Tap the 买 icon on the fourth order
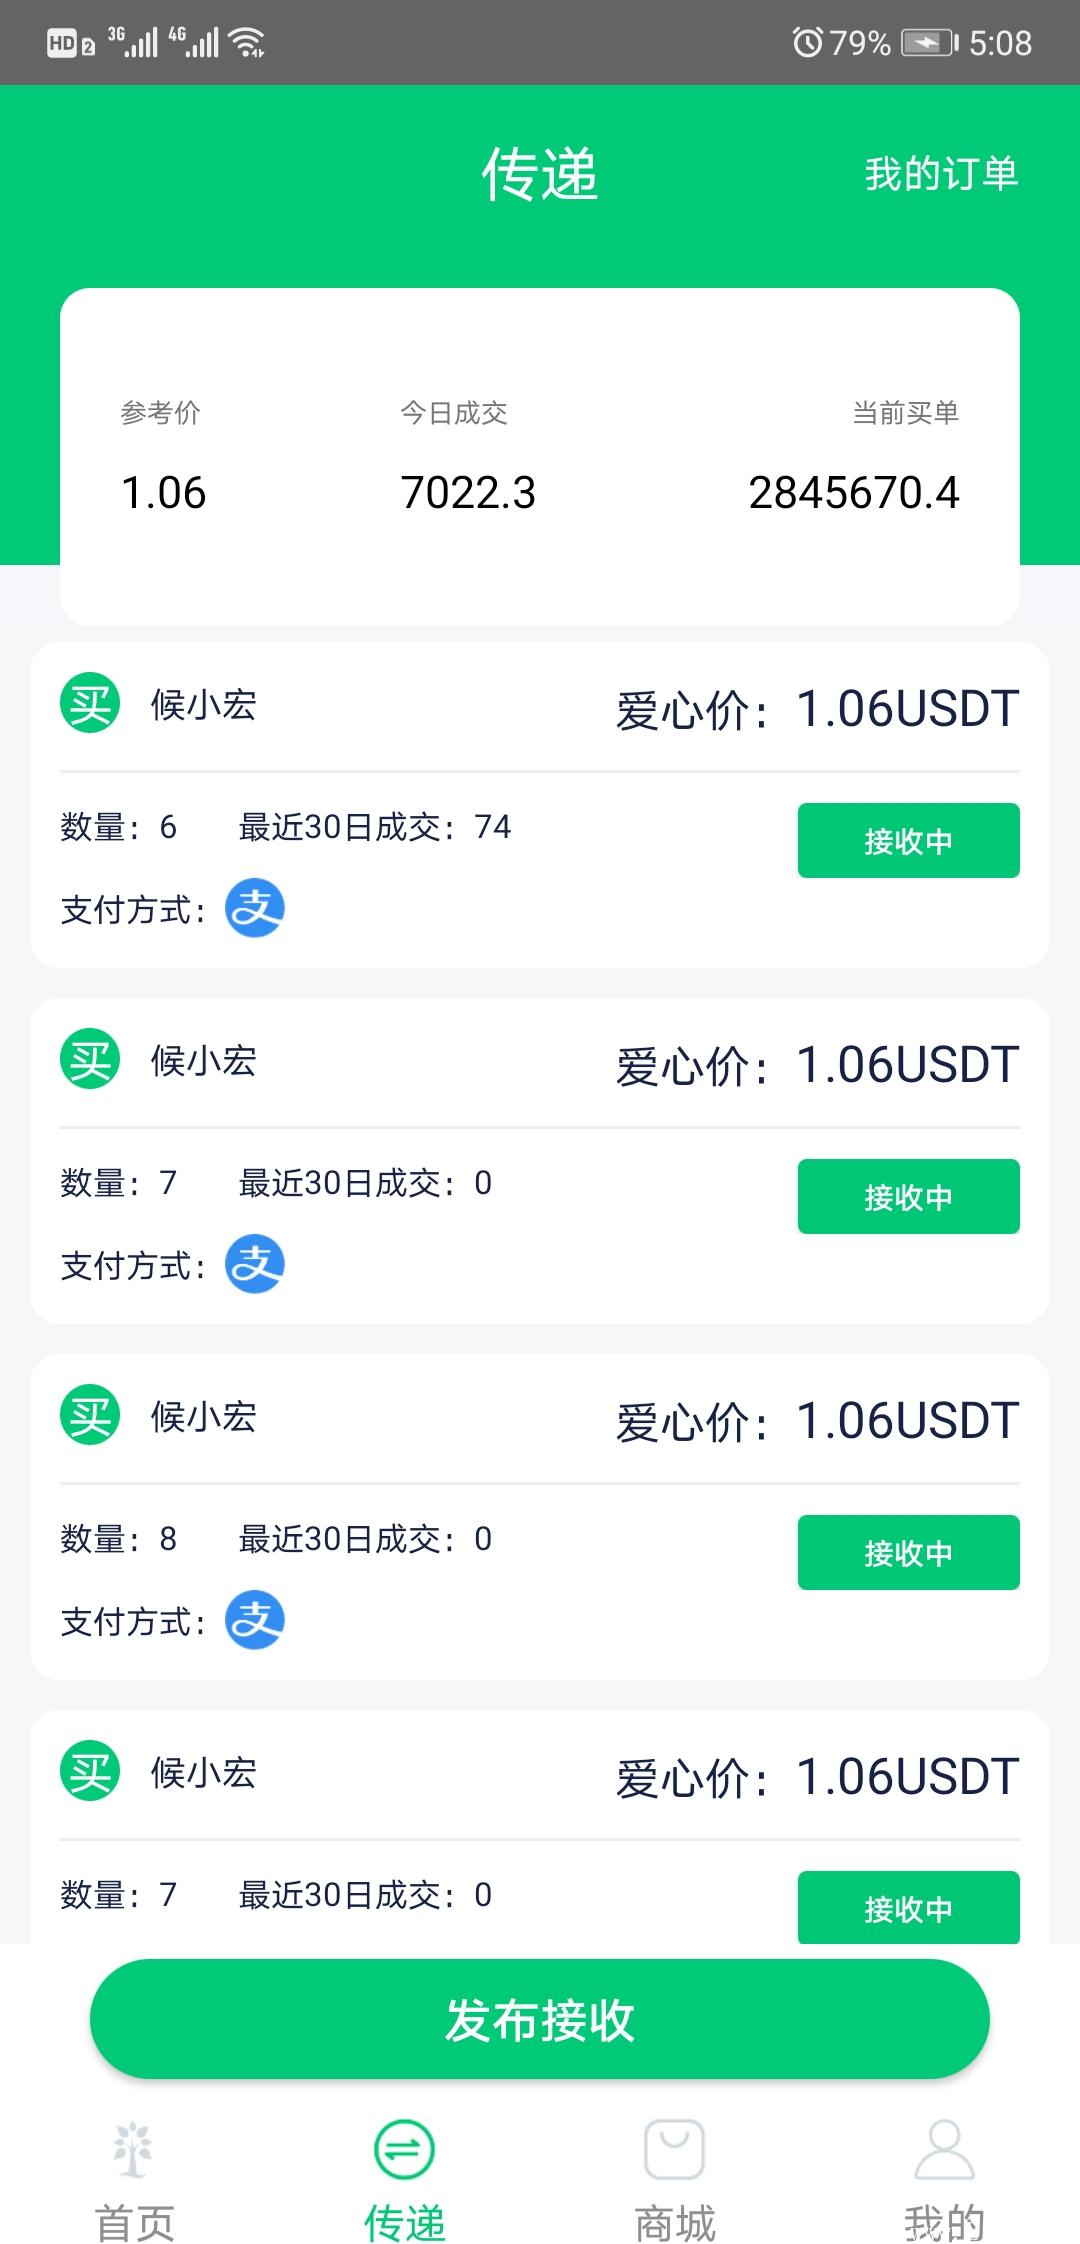This screenshot has height=2244, width=1080. coord(90,1771)
